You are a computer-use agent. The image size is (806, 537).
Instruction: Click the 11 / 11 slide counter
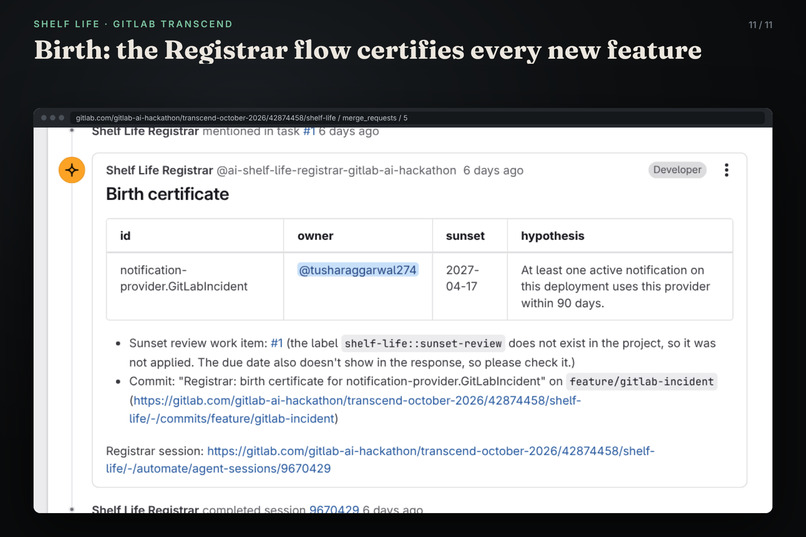pos(760,25)
